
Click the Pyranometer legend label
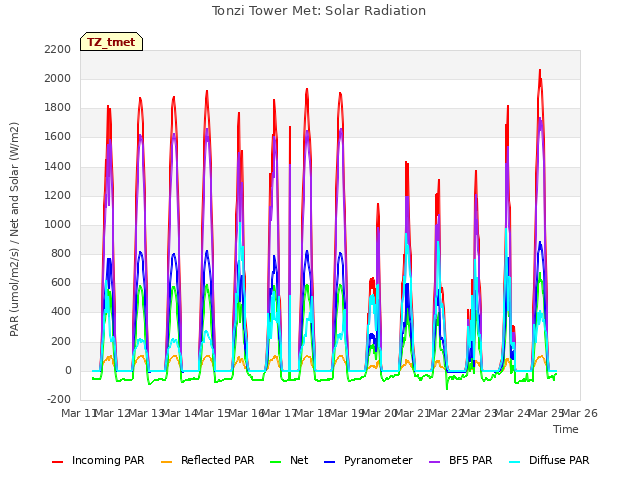378,460
